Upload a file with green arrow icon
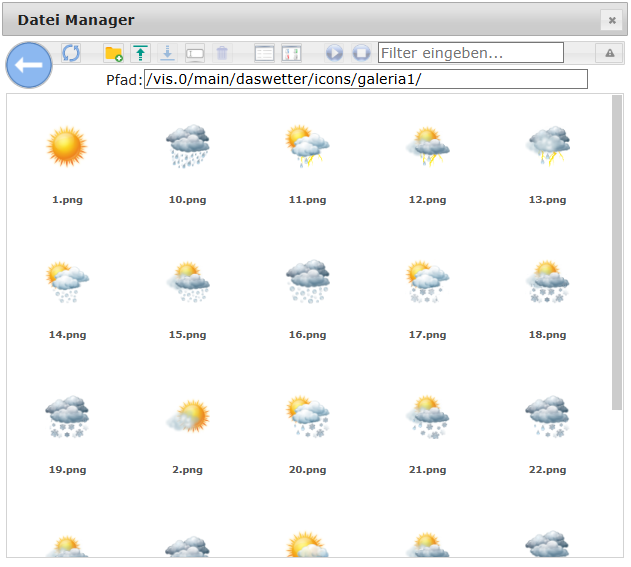This screenshot has height=567, width=631. point(140,53)
